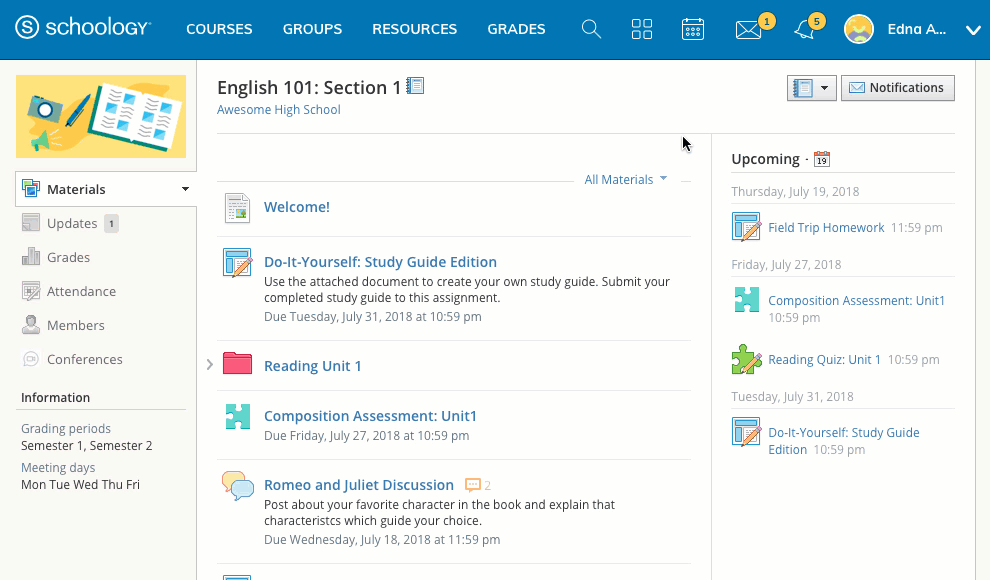Open the course options dropdown beside Notifications
The height and width of the screenshot is (580, 990).
(811, 88)
